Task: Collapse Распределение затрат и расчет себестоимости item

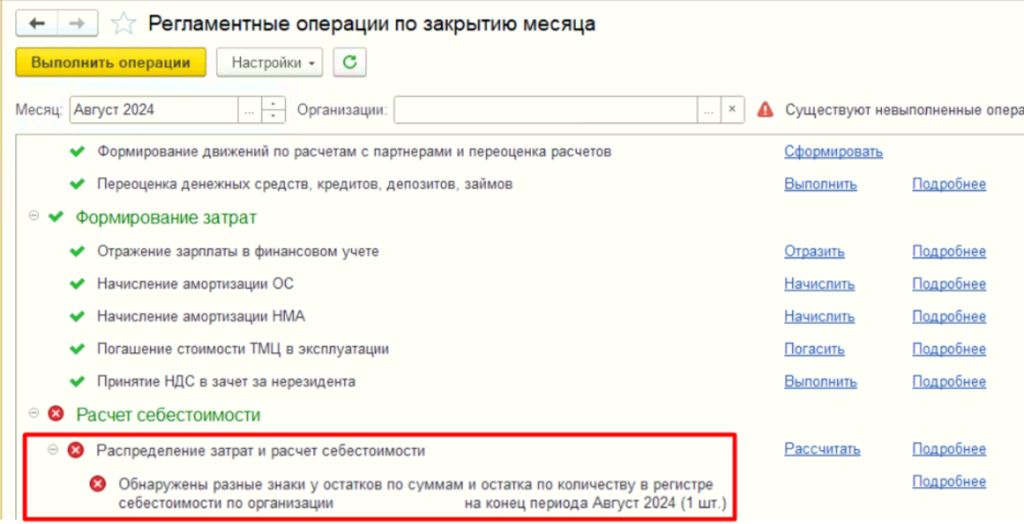Action: pos(53,450)
